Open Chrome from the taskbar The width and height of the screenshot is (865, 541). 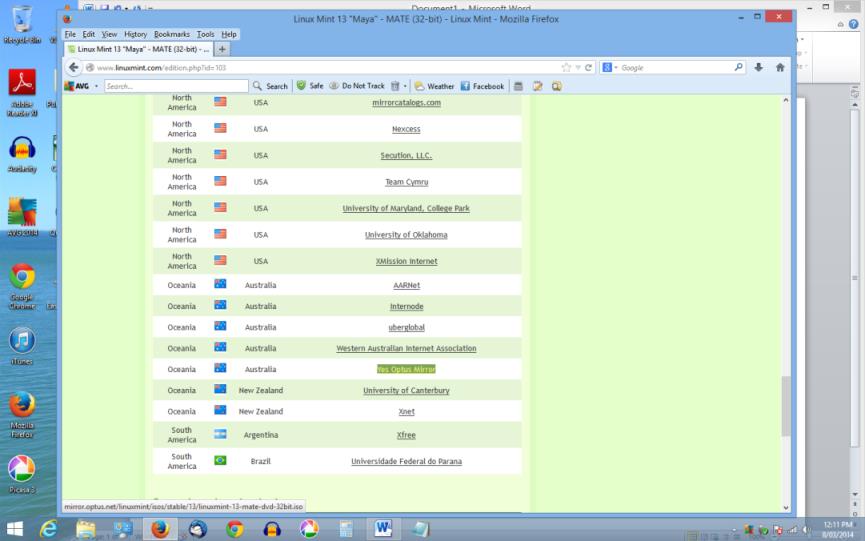pos(235,529)
